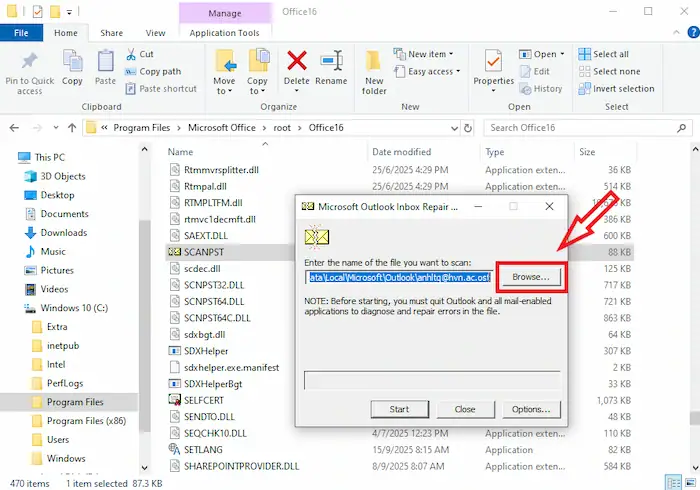Screen dimensions: 700x490
Task: Switch to details view in status bar
Action: (x=673, y=483)
